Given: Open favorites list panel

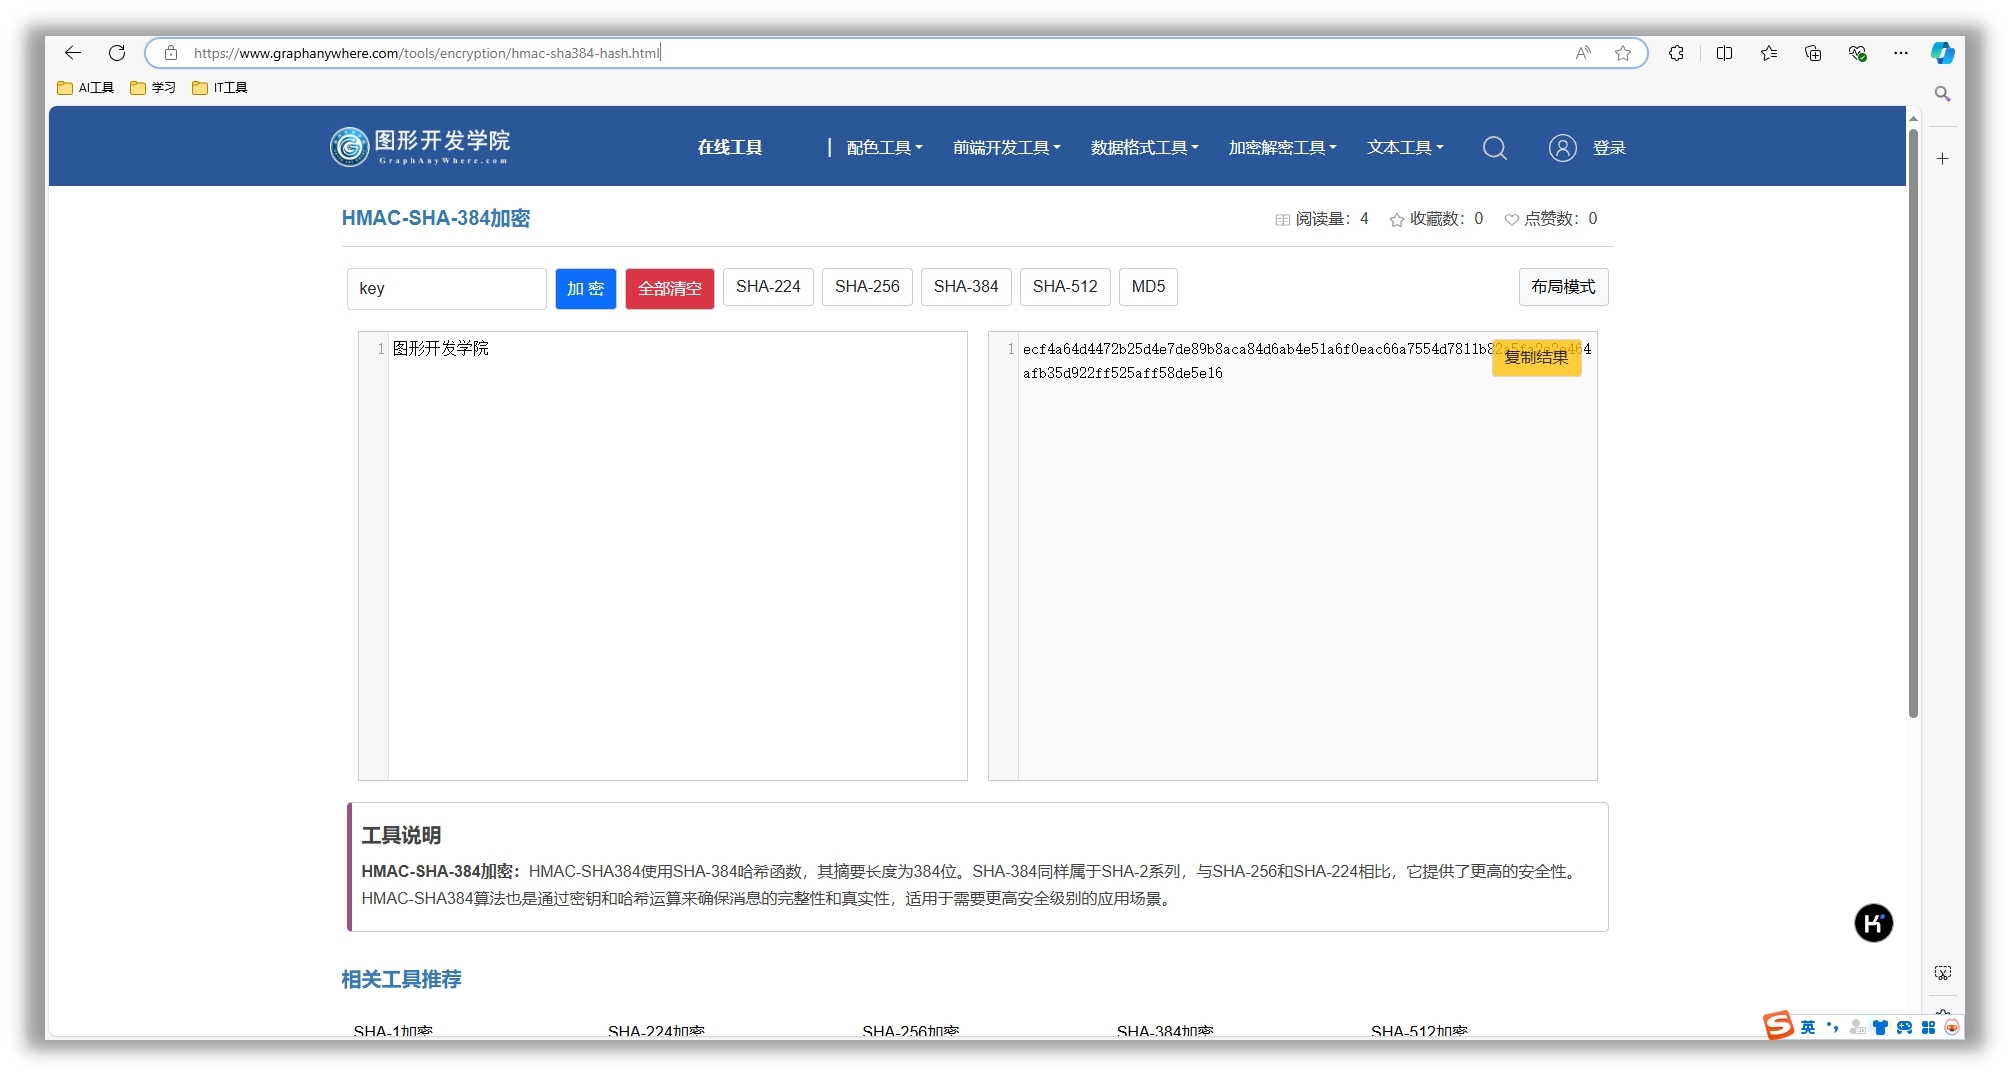Looking at the screenshot, I should point(1769,53).
